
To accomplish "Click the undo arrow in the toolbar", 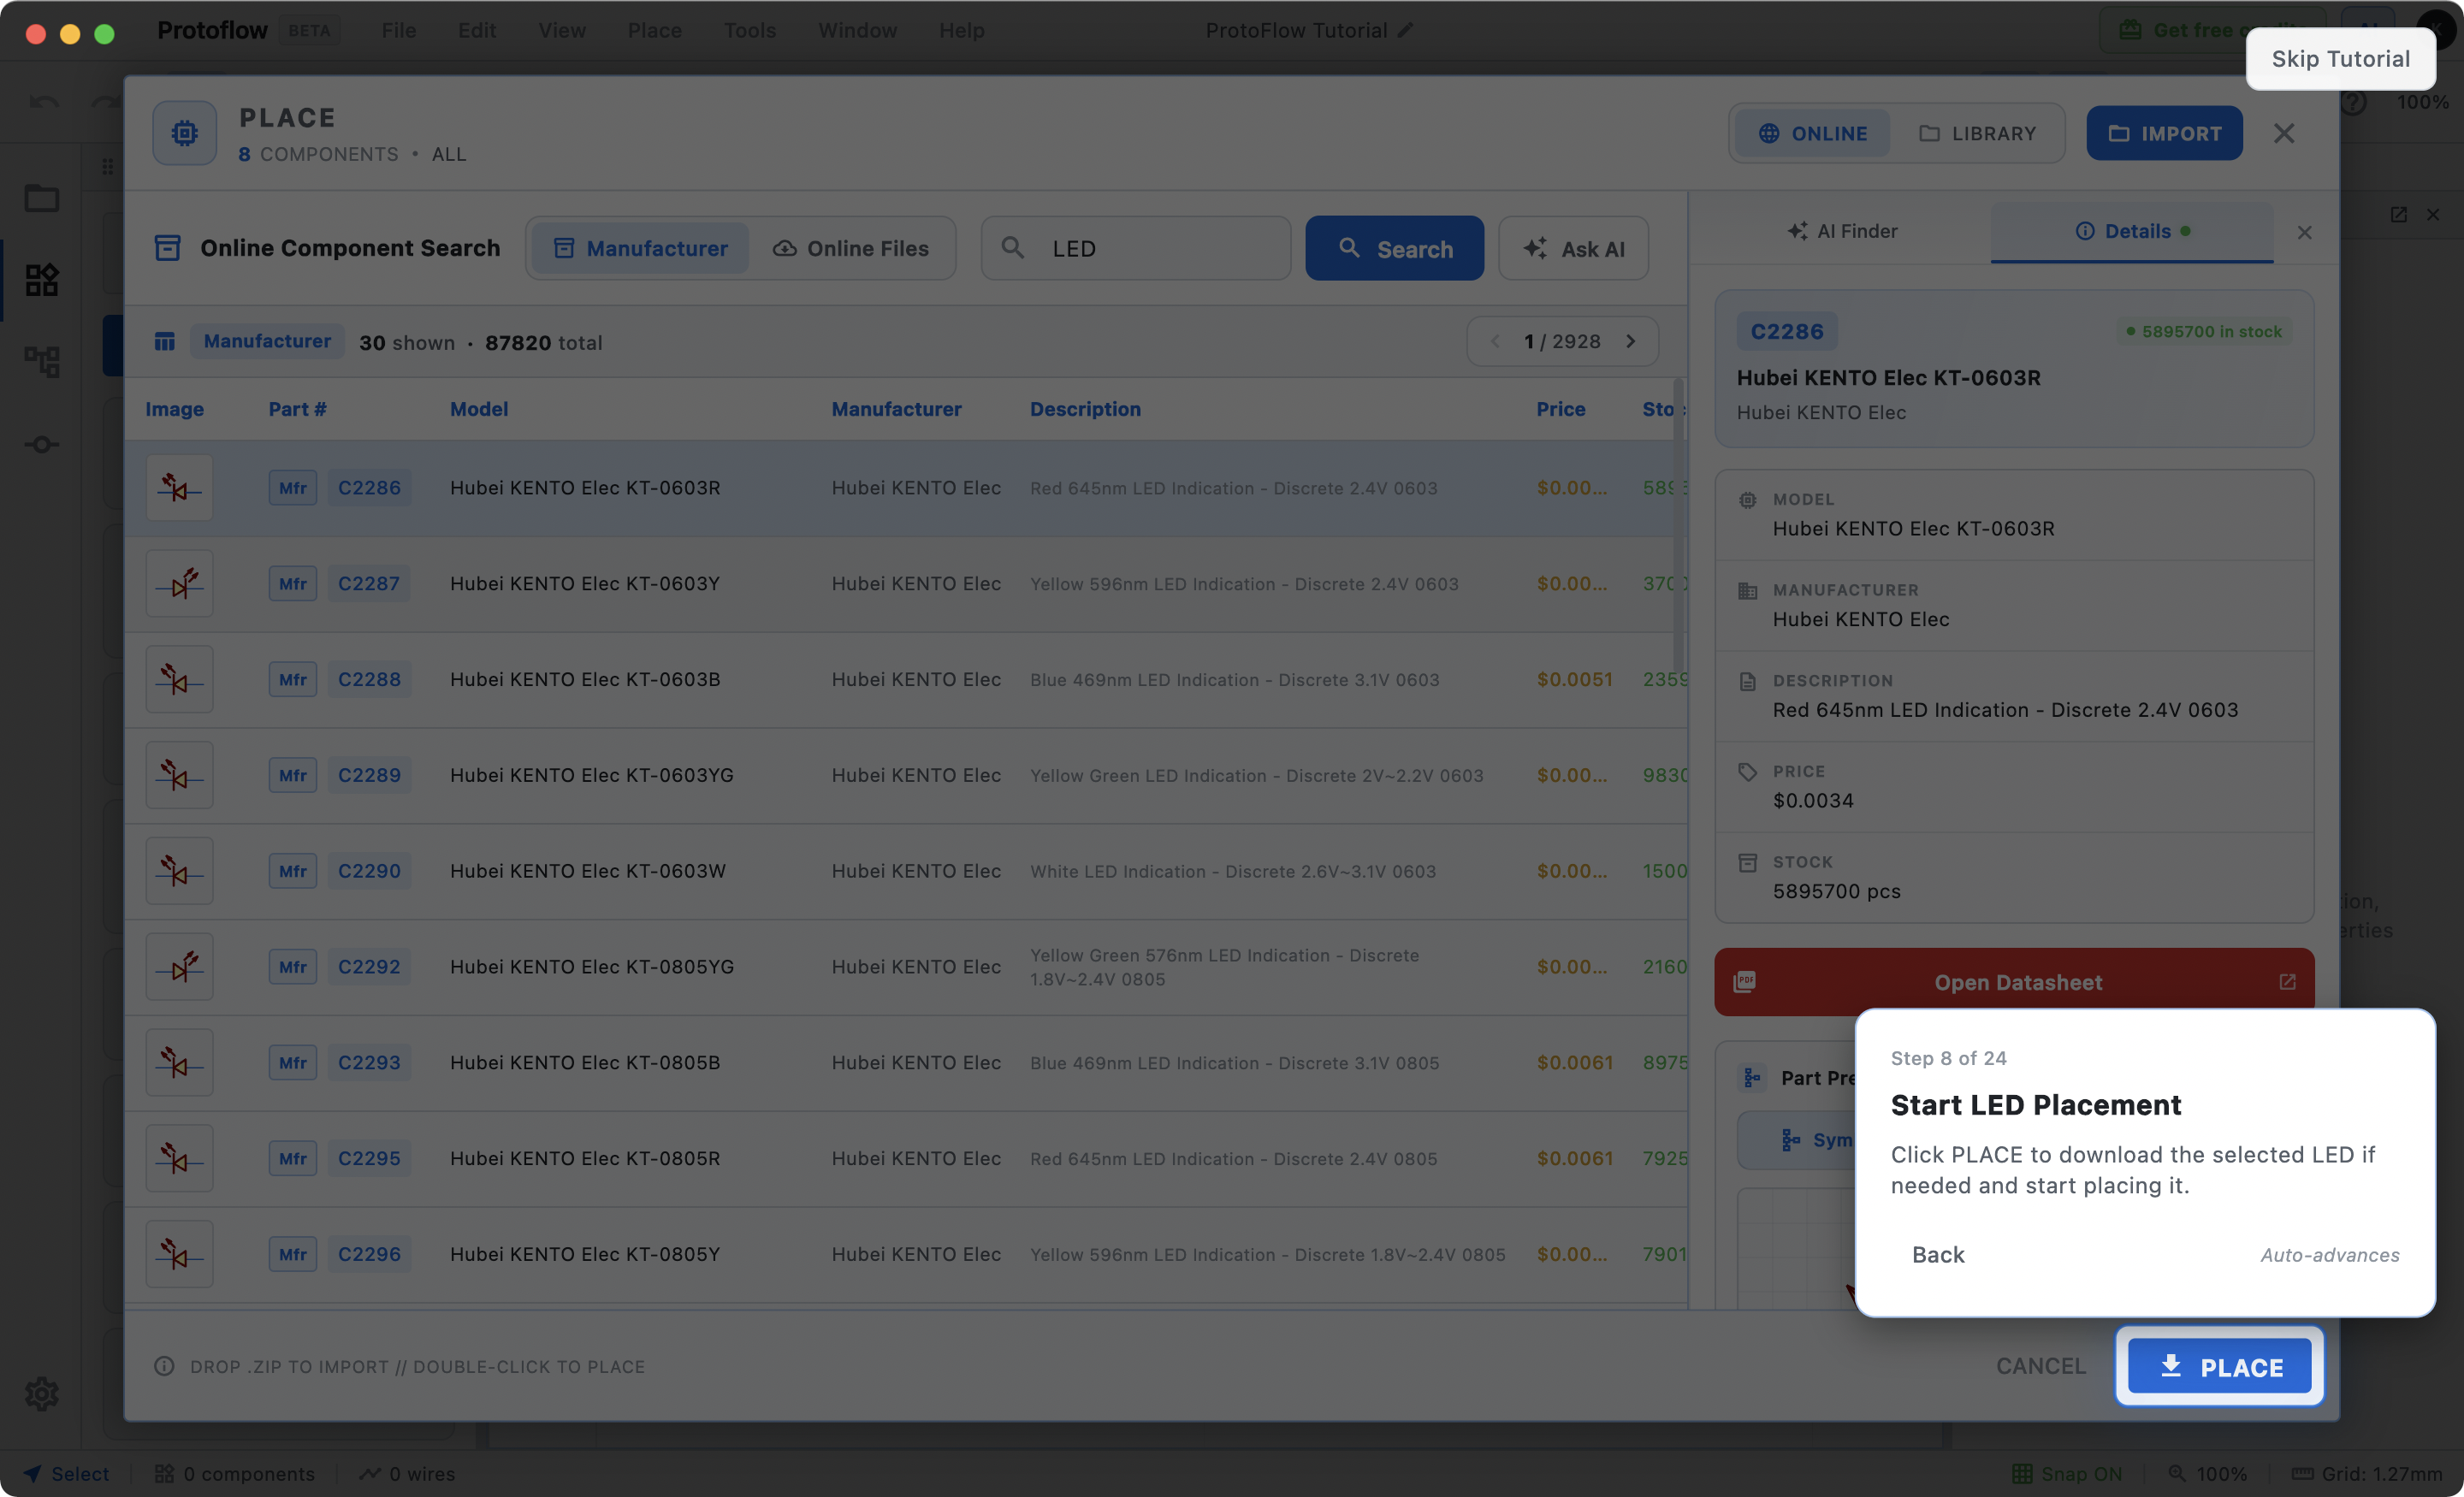I will (43, 102).
